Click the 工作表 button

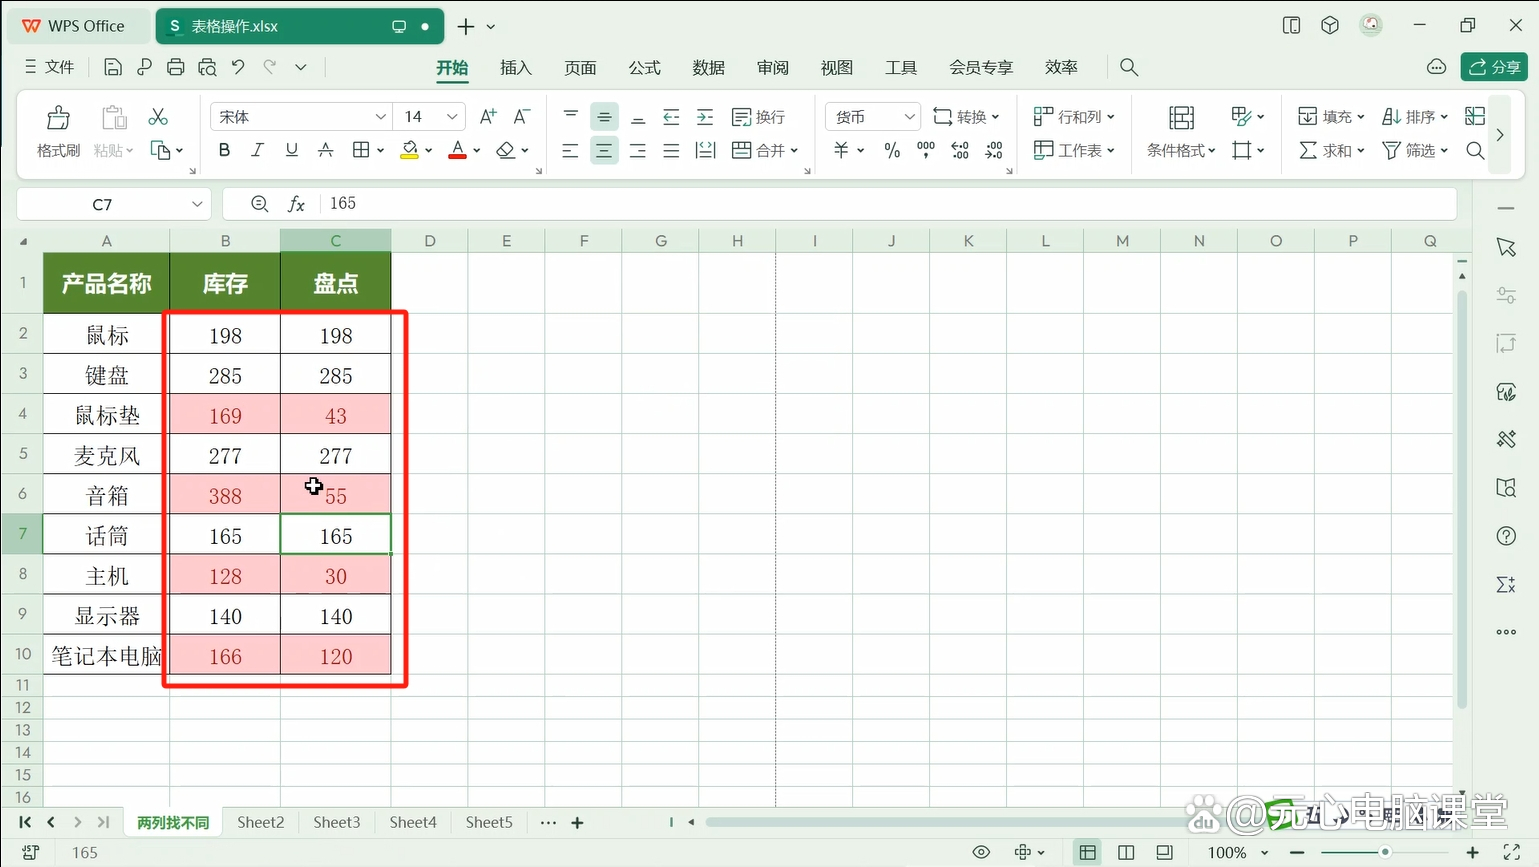point(1074,150)
